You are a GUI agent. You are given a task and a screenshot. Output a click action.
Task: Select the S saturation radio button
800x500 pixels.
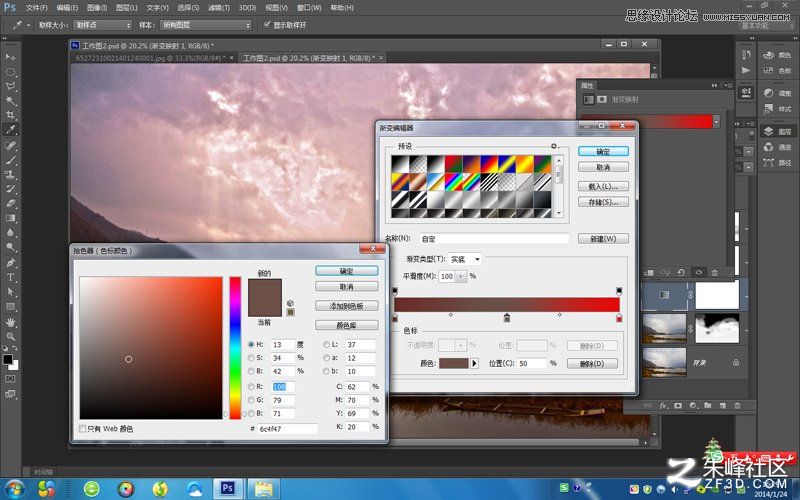pyautogui.click(x=251, y=358)
